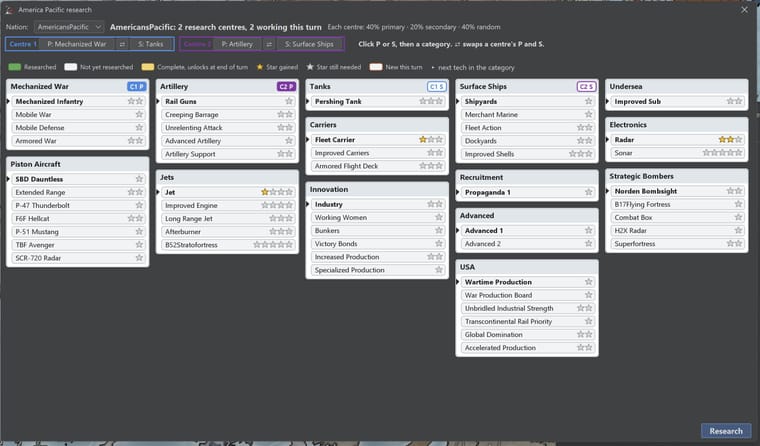Click the Sonar tech row
Viewport: 760px width, 446px height.
coord(677,153)
